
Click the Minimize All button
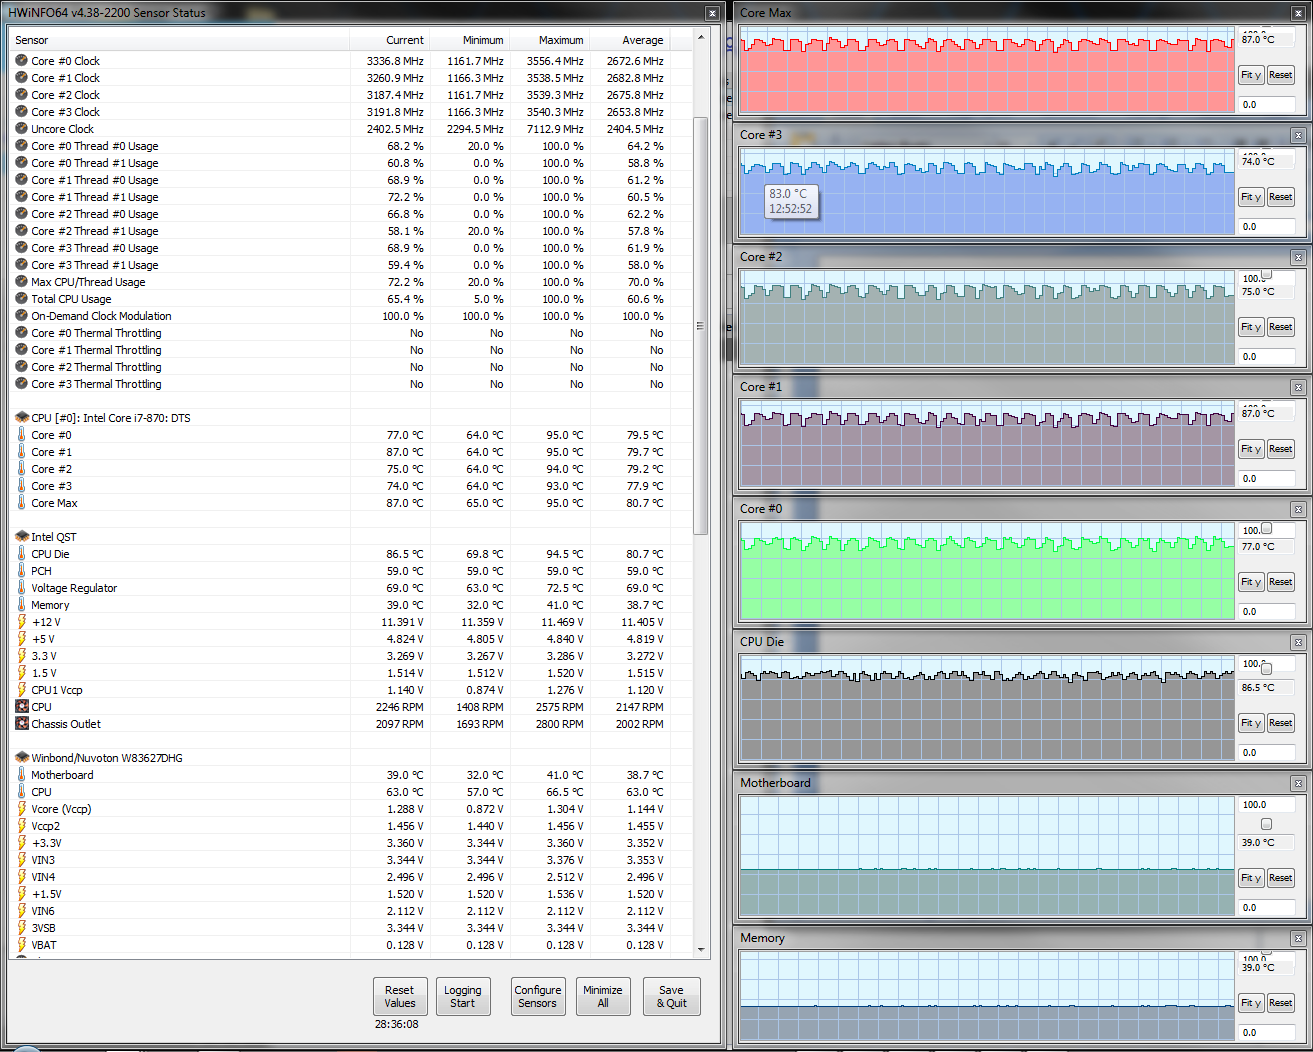click(x=603, y=996)
